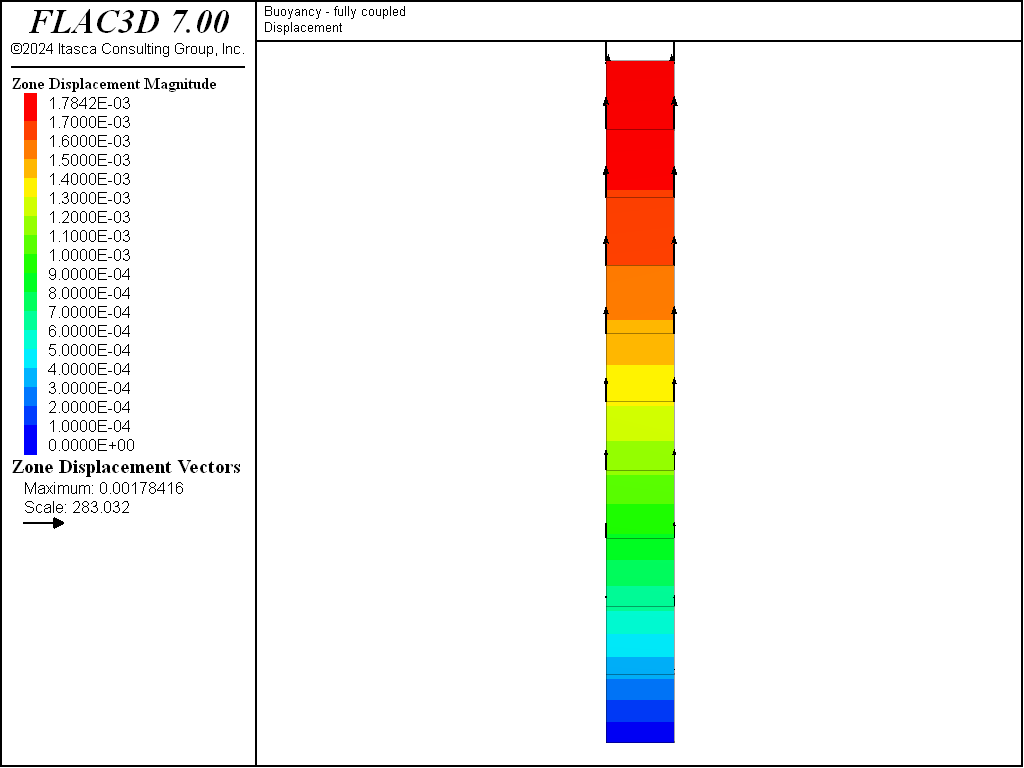Select legend value 1.7000E-03
Image resolution: width=1024 pixels, height=768 pixels.
click(89, 122)
